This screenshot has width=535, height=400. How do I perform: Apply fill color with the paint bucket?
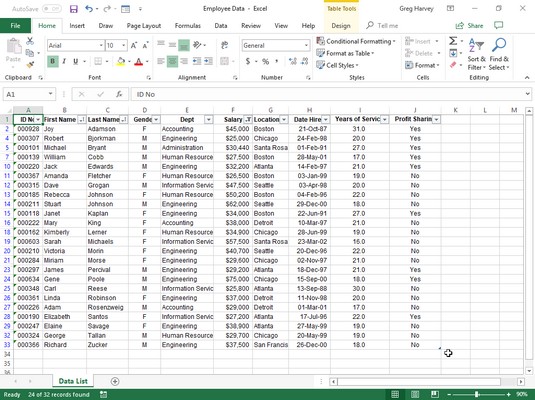[x=121, y=62]
